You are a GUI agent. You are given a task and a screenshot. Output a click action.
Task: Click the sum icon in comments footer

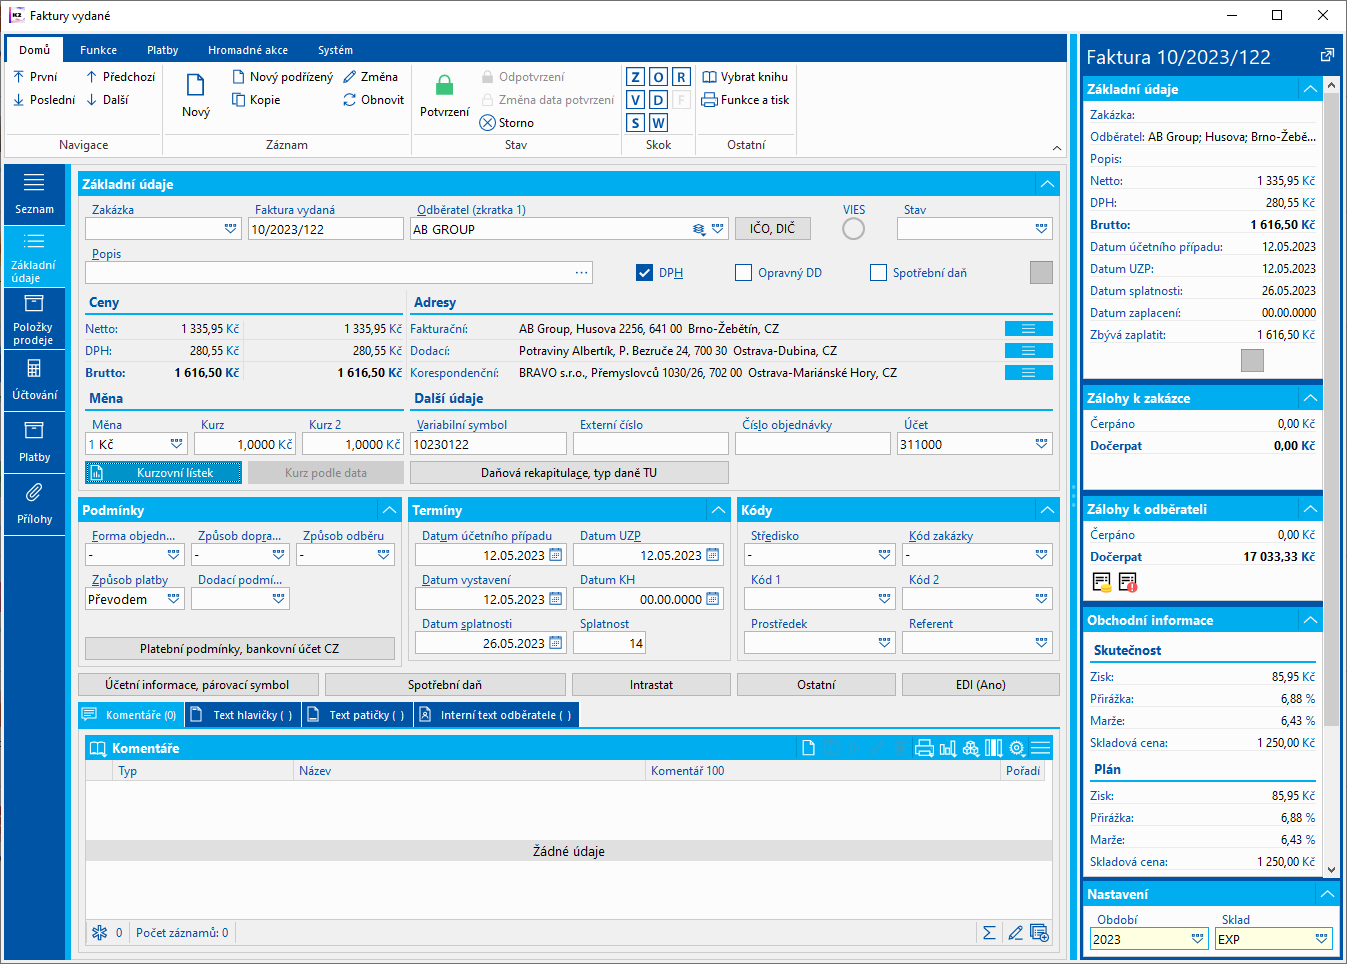coord(989,933)
